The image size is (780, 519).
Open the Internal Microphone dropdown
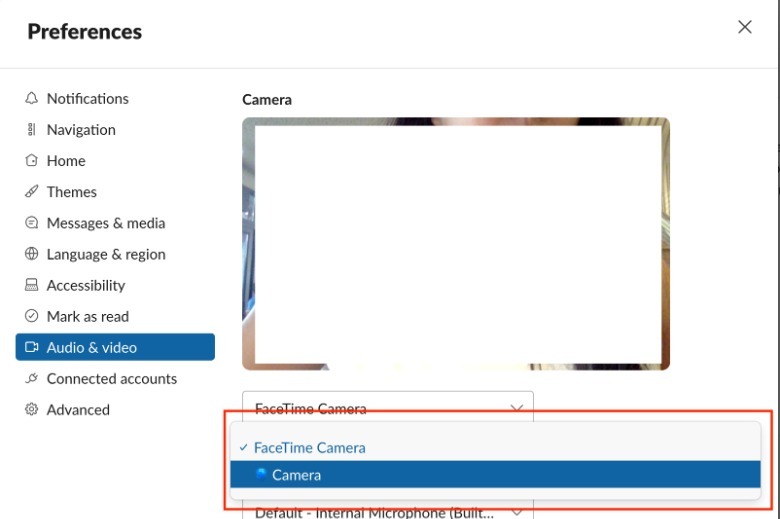[x=375, y=512]
